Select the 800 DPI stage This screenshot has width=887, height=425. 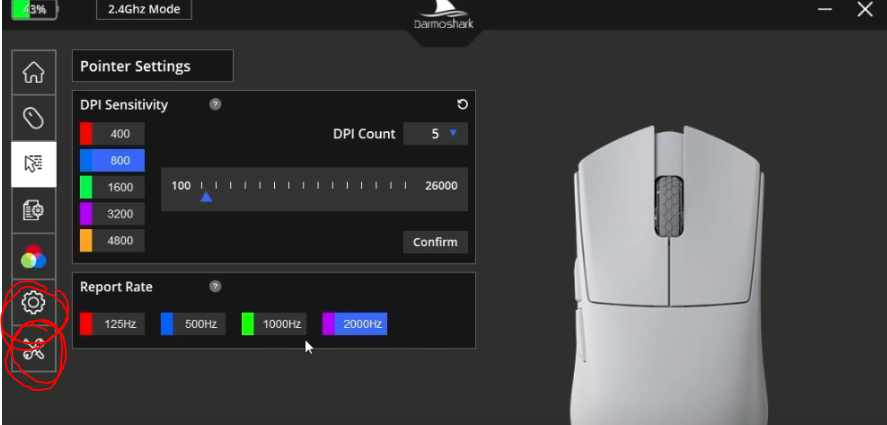point(112,160)
